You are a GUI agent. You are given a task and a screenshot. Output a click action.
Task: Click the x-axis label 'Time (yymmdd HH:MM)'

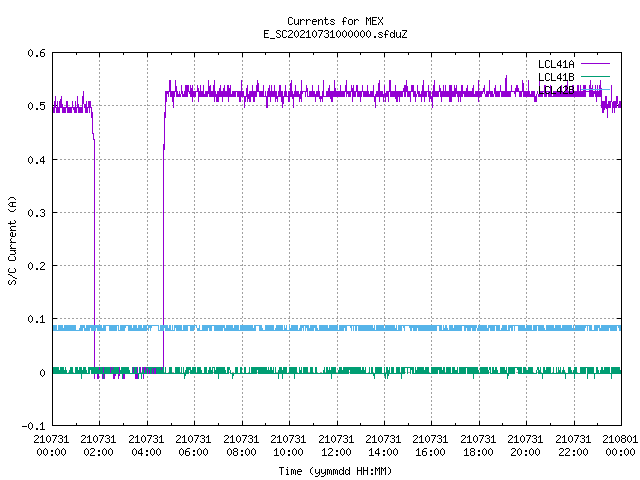click(335, 471)
